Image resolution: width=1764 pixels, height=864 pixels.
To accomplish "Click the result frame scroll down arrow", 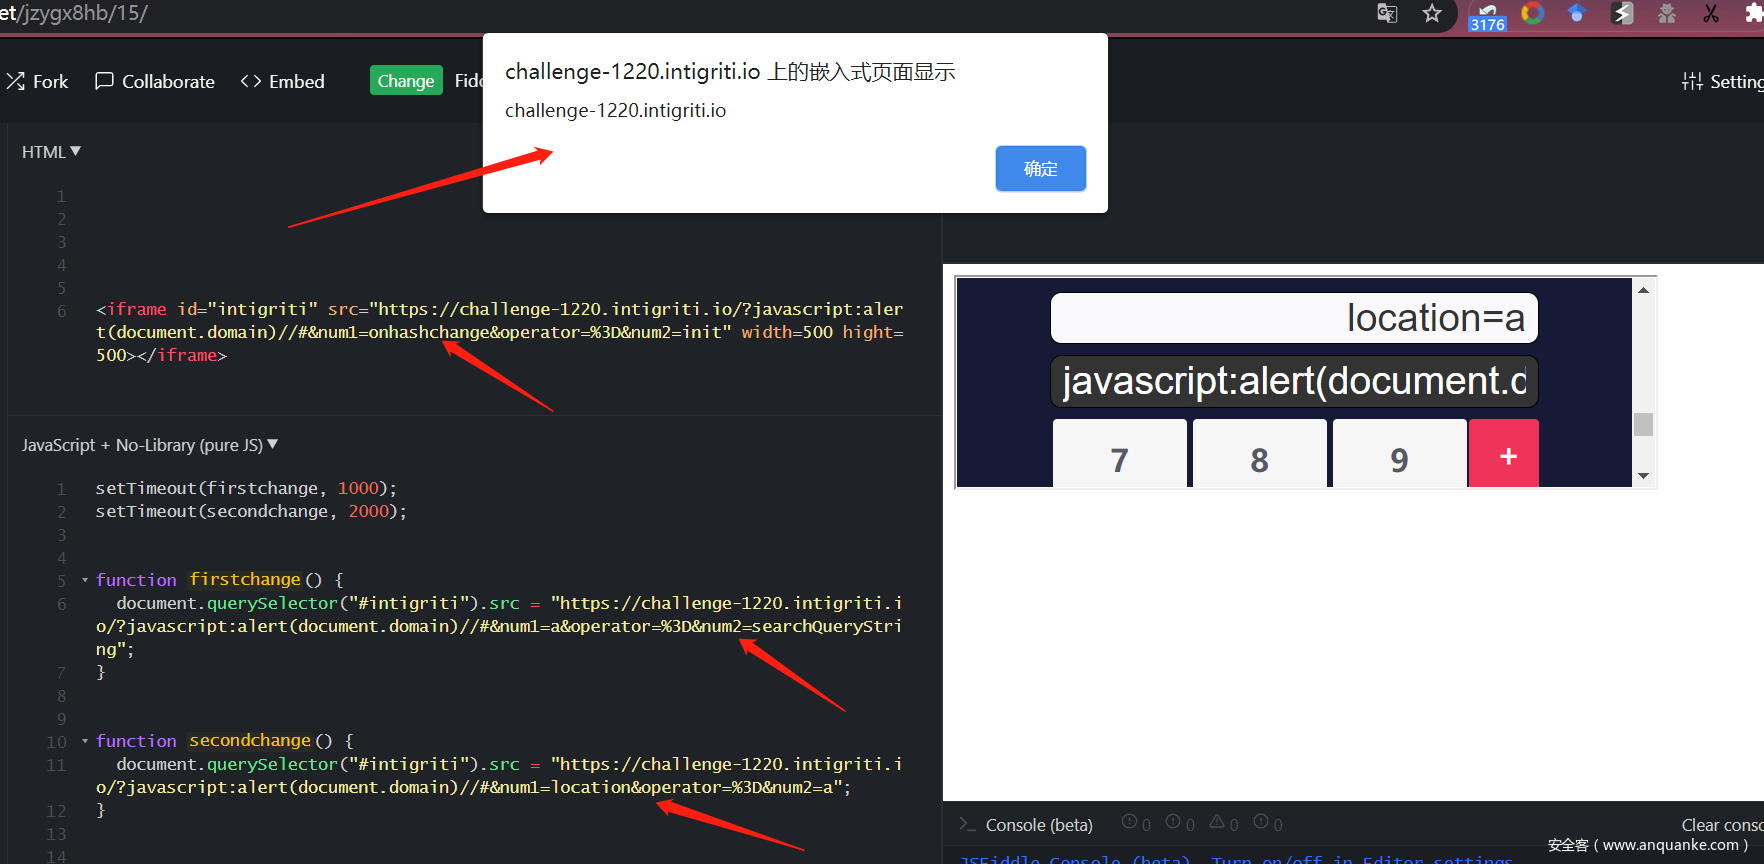I will [1643, 476].
